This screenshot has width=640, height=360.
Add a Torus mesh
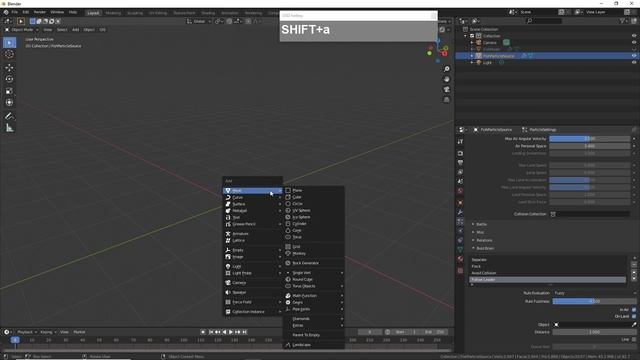coord(314,237)
